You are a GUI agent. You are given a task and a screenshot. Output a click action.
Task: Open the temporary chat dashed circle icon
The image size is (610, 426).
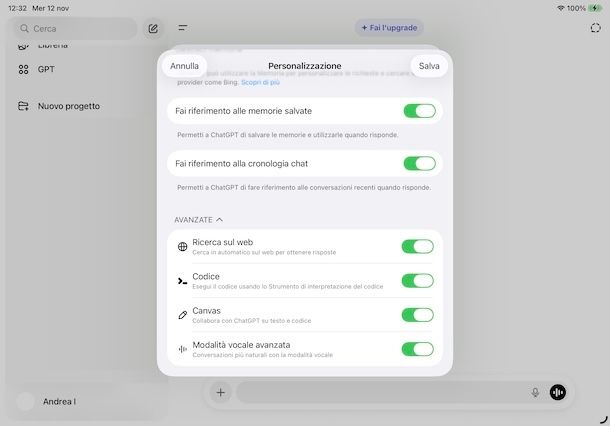[x=595, y=28]
